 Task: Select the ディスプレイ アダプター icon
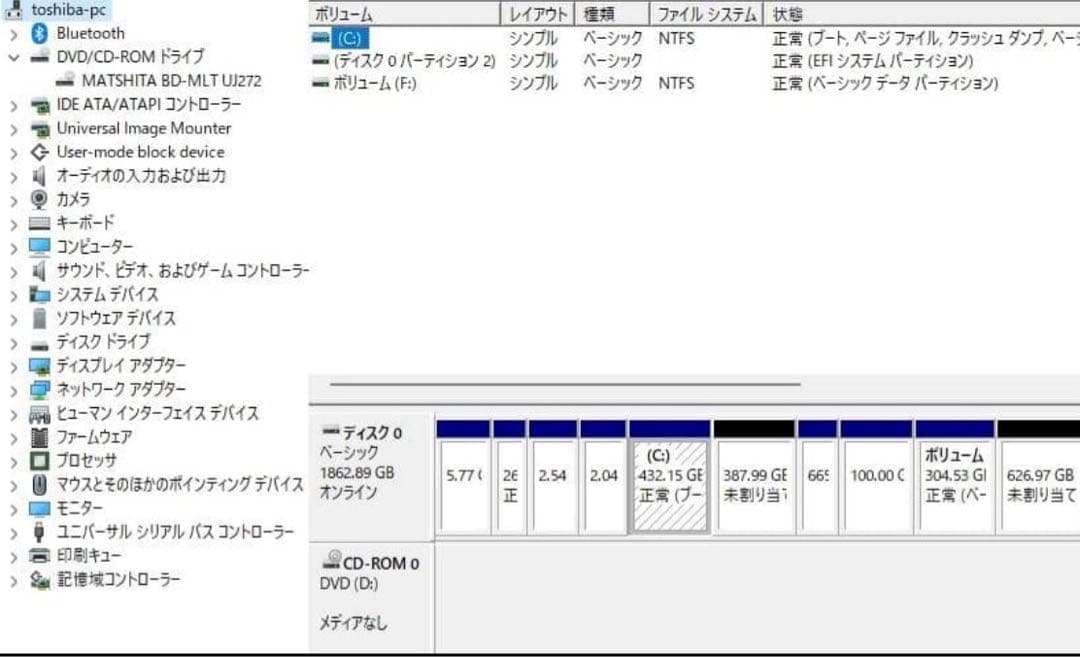coord(37,366)
